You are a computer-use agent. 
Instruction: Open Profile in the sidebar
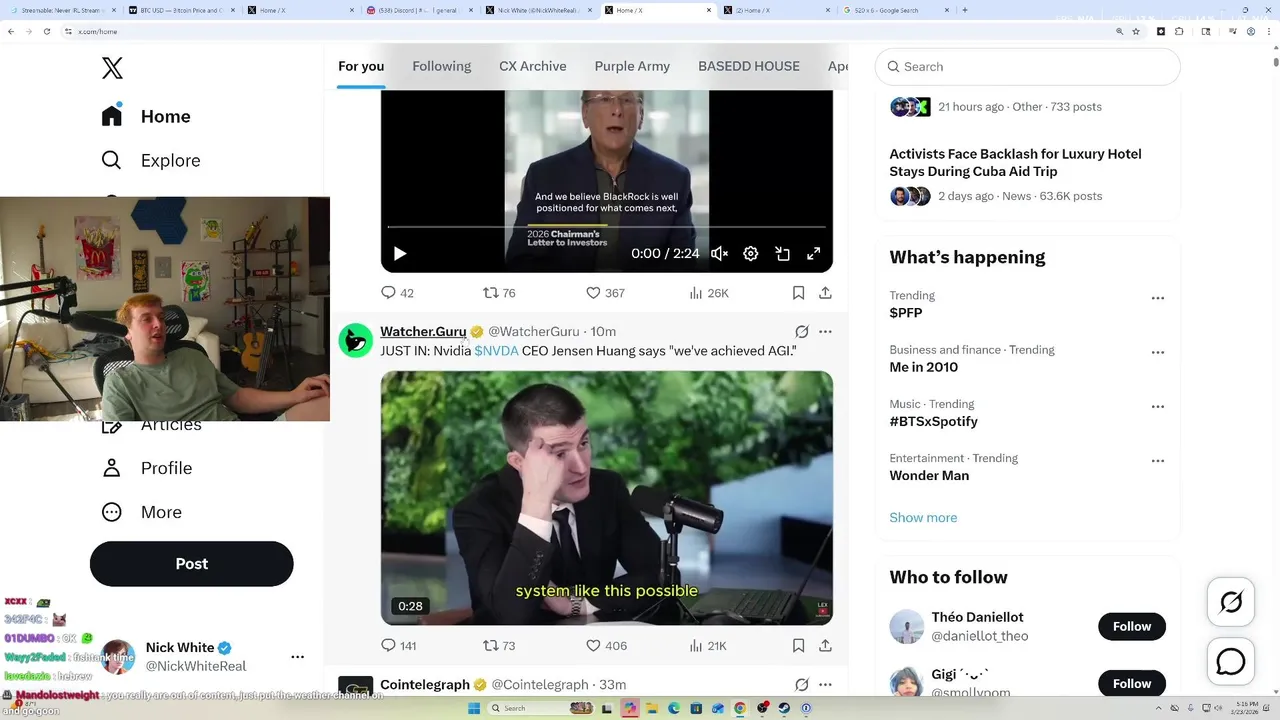(147, 468)
